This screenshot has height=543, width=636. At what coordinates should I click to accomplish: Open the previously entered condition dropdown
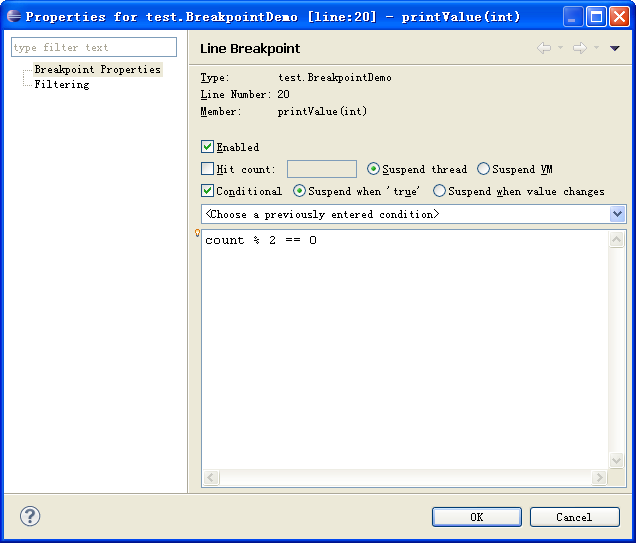(617, 214)
